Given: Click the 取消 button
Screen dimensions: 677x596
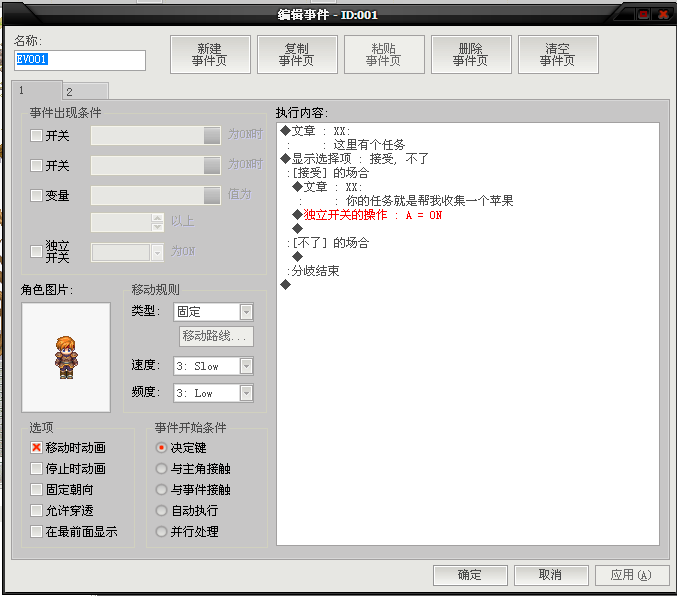Looking at the screenshot, I should [551, 575].
